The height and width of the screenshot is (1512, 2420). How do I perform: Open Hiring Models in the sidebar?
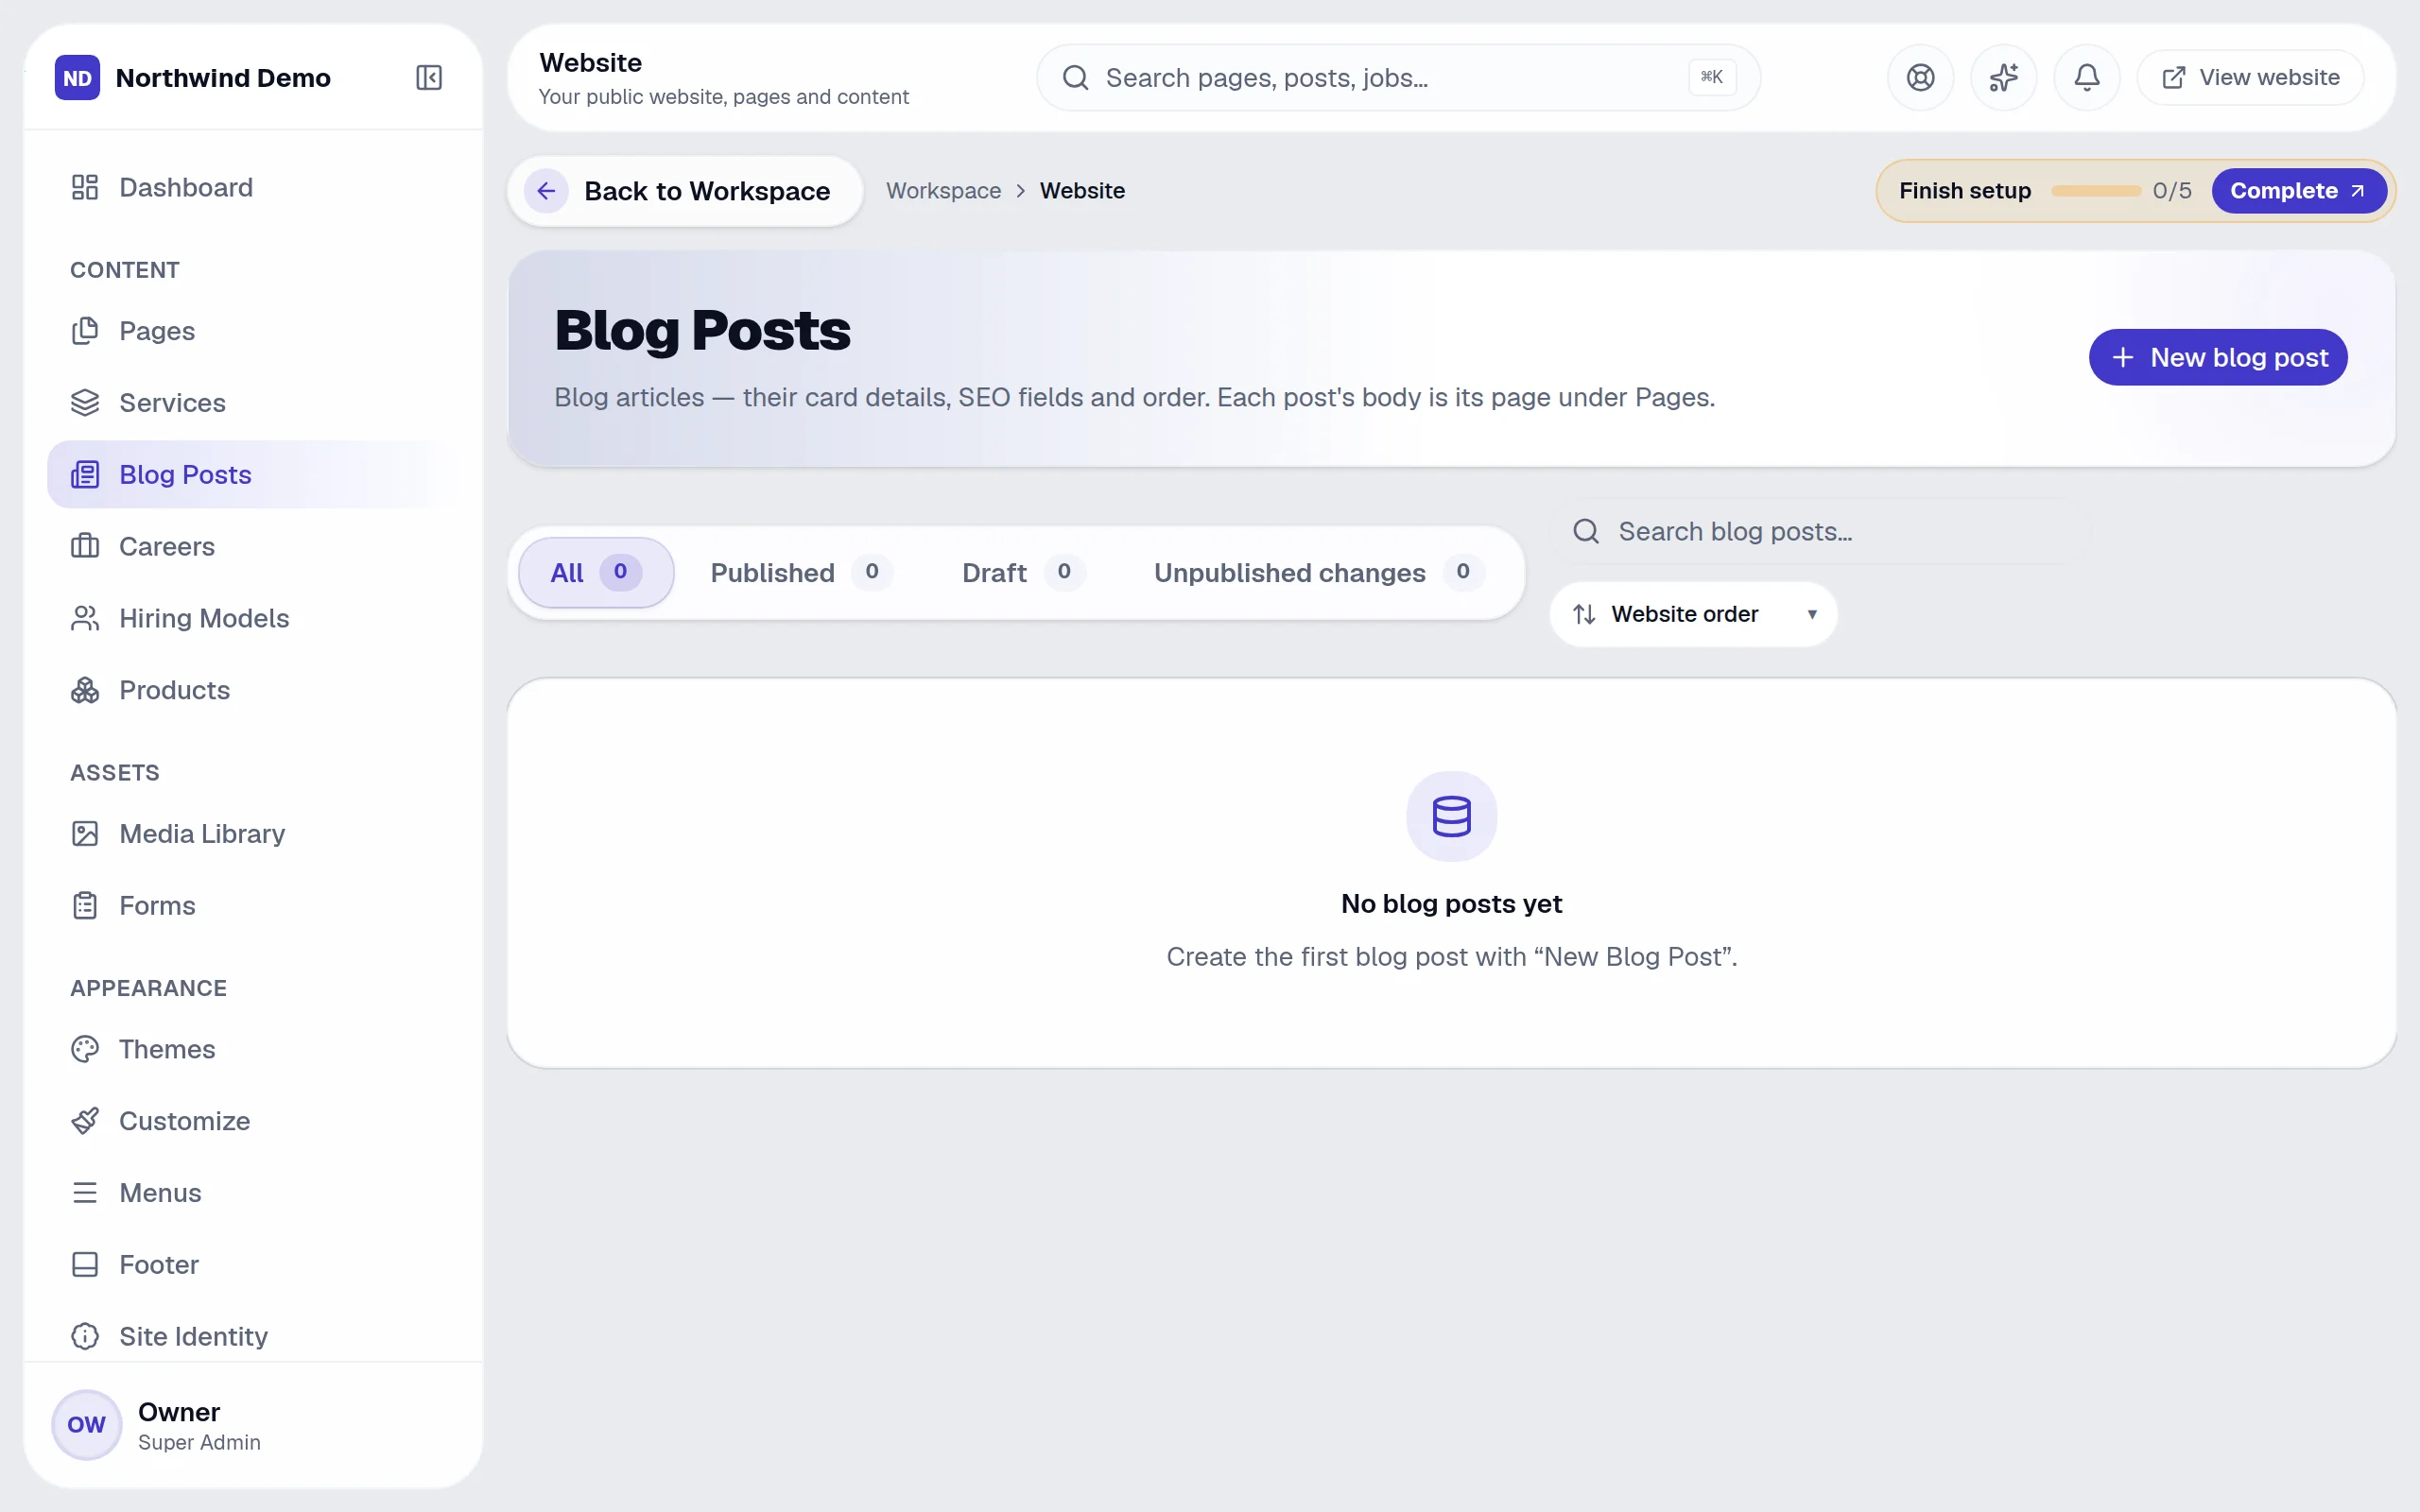click(253, 618)
